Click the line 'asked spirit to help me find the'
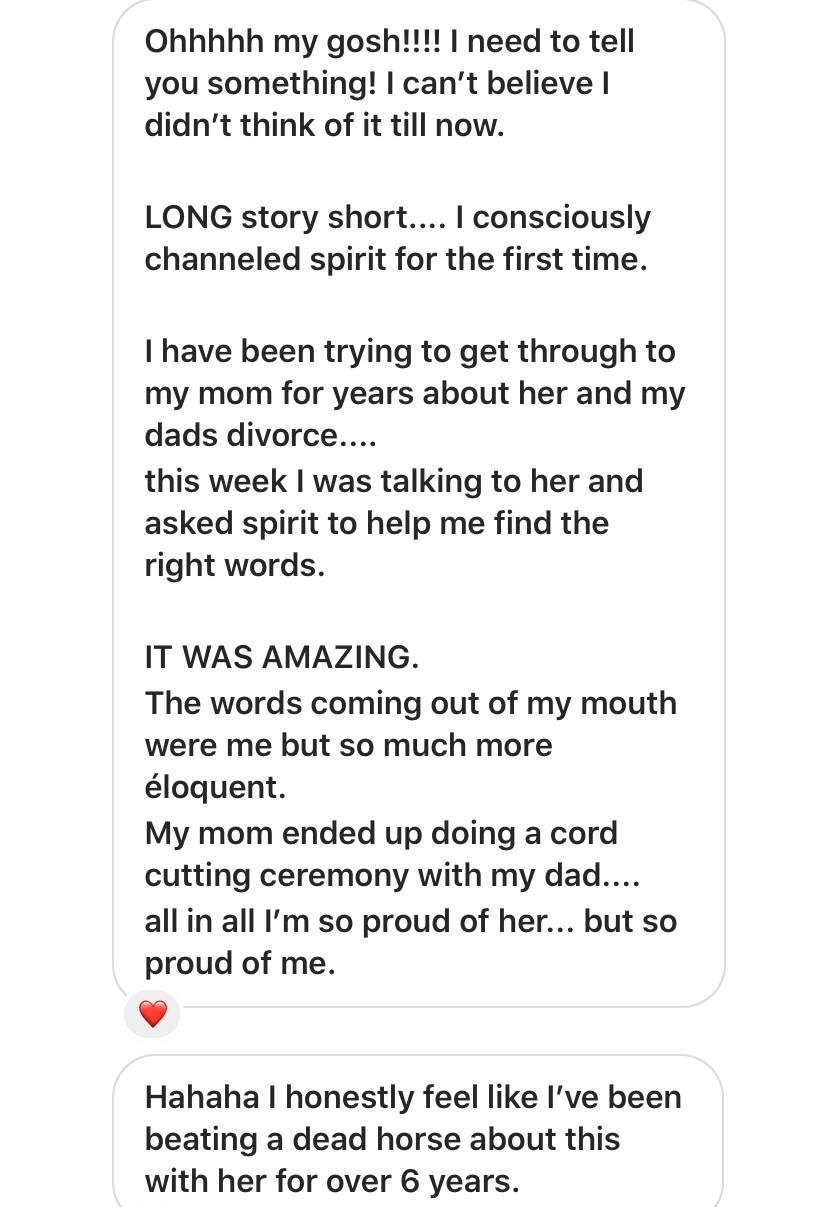Screen dimensions: 828x1223 coord(377,524)
